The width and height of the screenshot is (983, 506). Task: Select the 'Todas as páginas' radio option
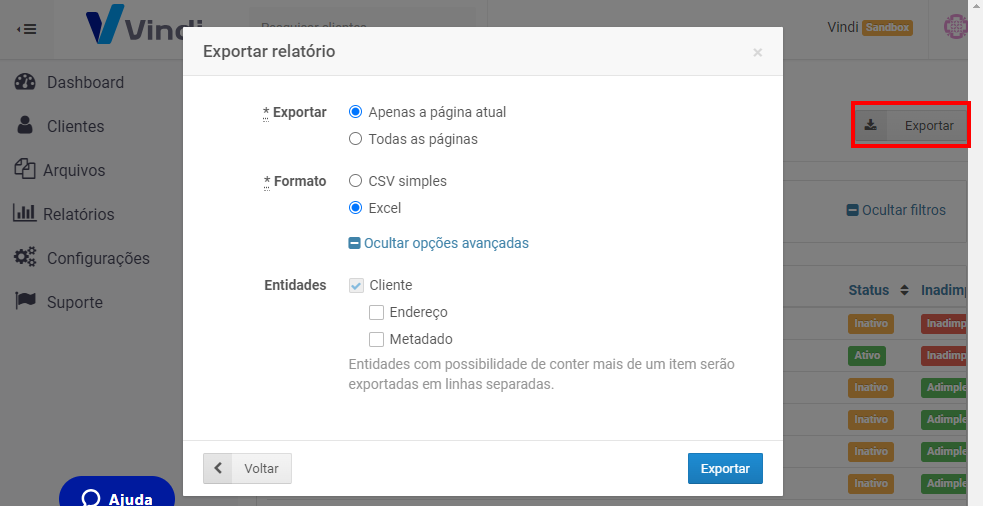point(355,139)
